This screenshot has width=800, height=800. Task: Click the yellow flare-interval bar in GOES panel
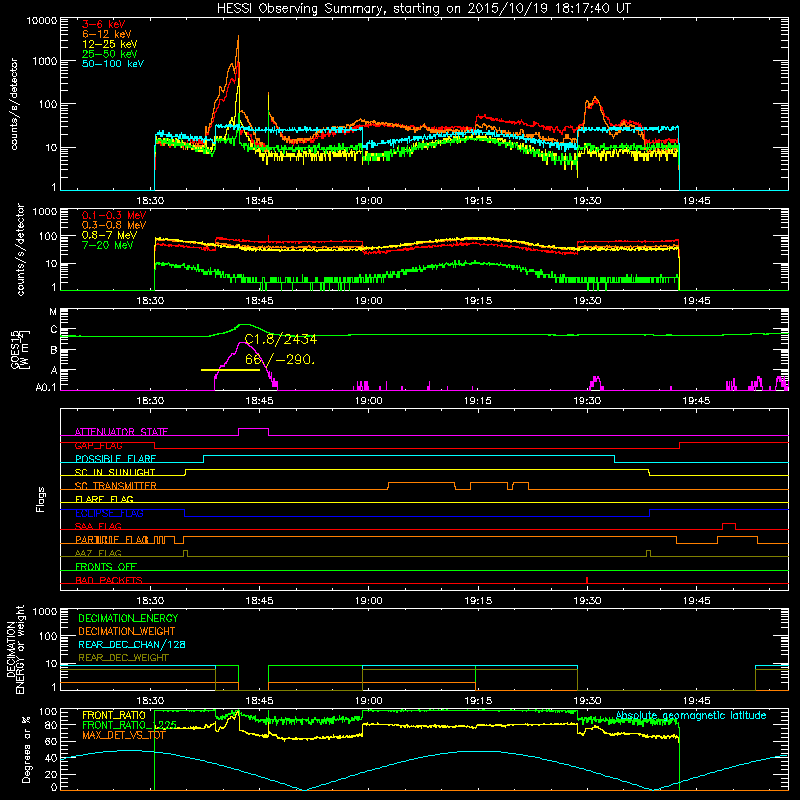pyautogui.click(x=230, y=370)
